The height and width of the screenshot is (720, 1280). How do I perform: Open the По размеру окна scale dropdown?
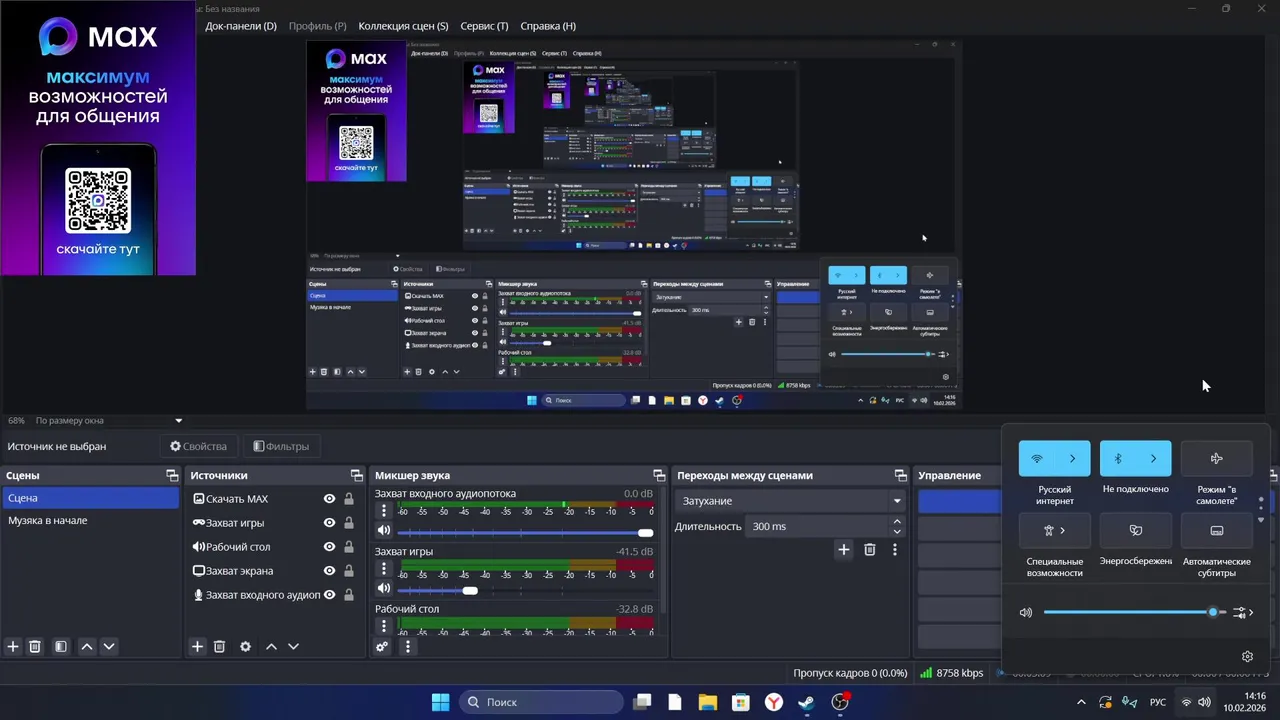point(110,421)
